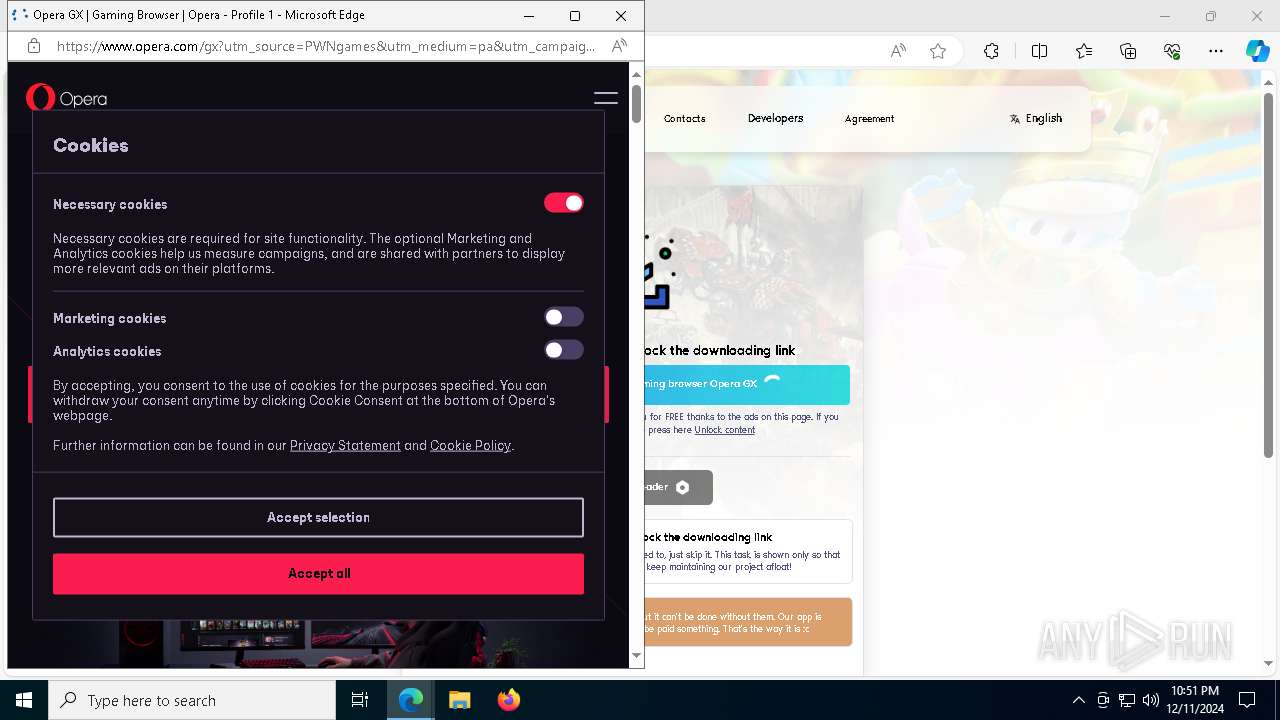Screen dimensions: 1280x720
Task: Open the notification center icon
Action: (1247, 700)
